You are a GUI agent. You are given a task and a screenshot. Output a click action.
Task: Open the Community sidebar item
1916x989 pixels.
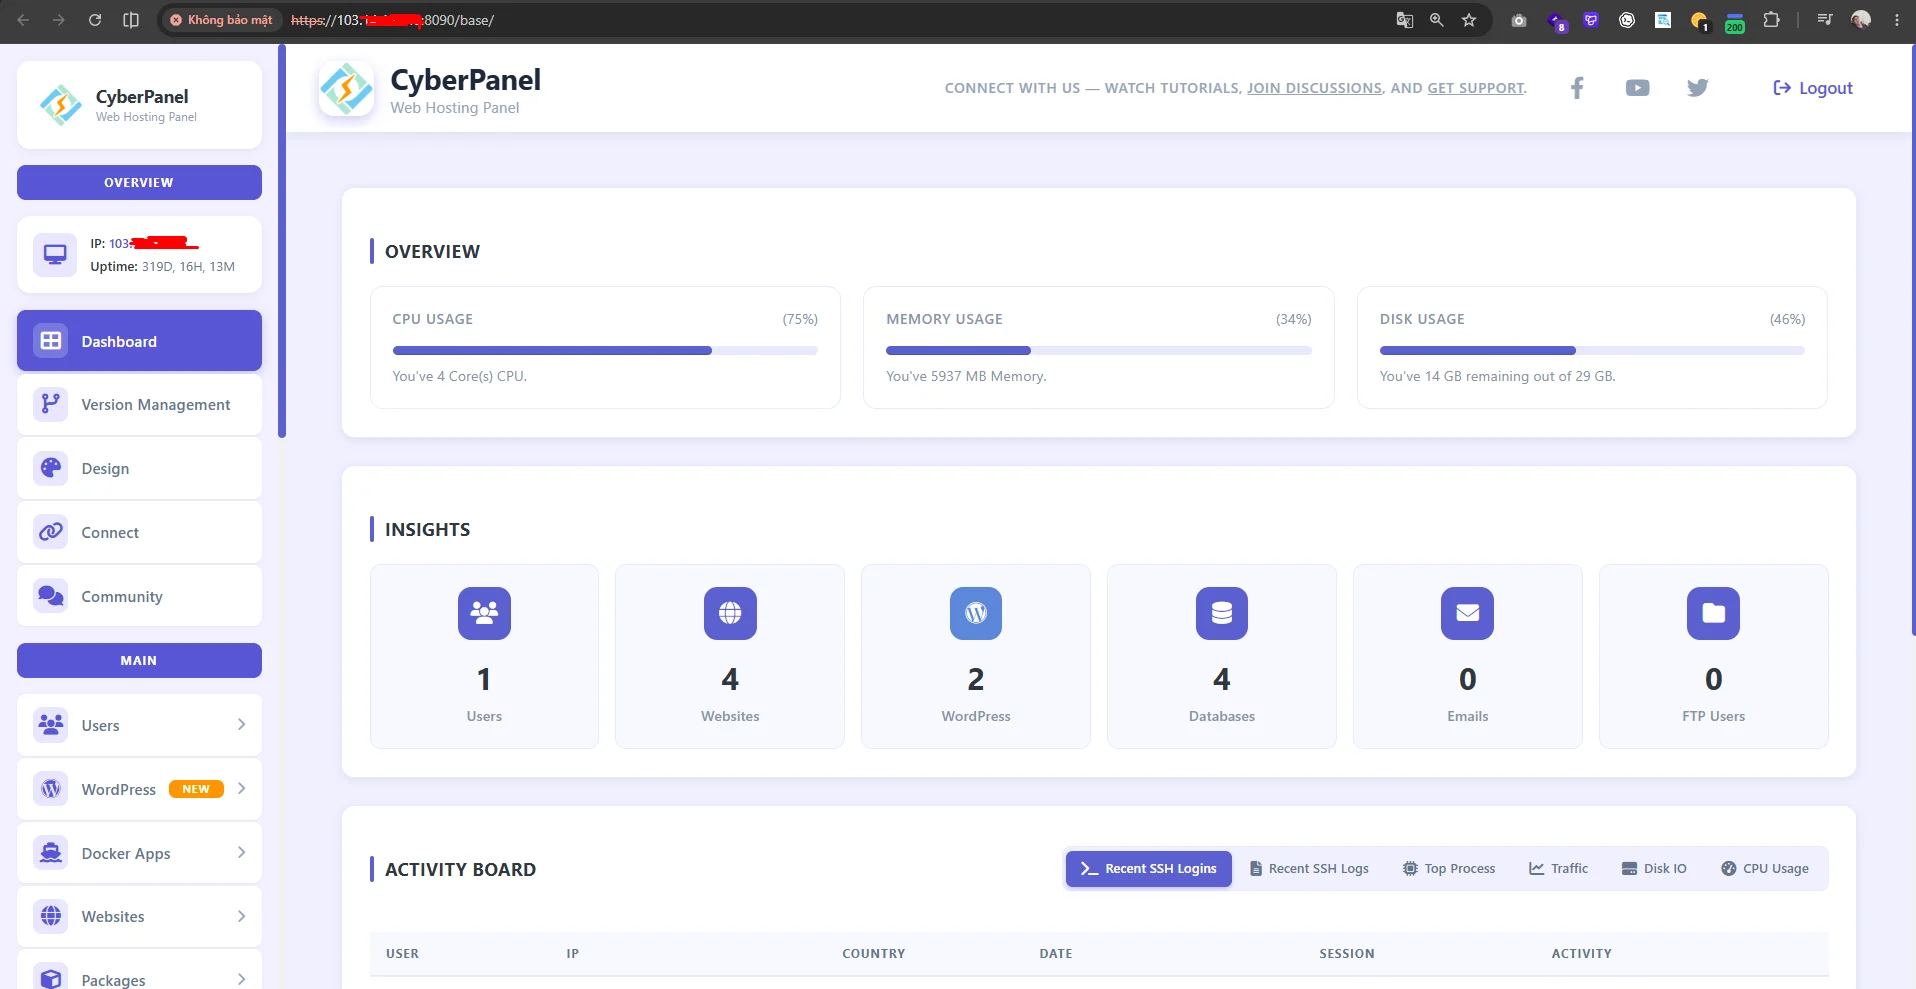coord(139,596)
